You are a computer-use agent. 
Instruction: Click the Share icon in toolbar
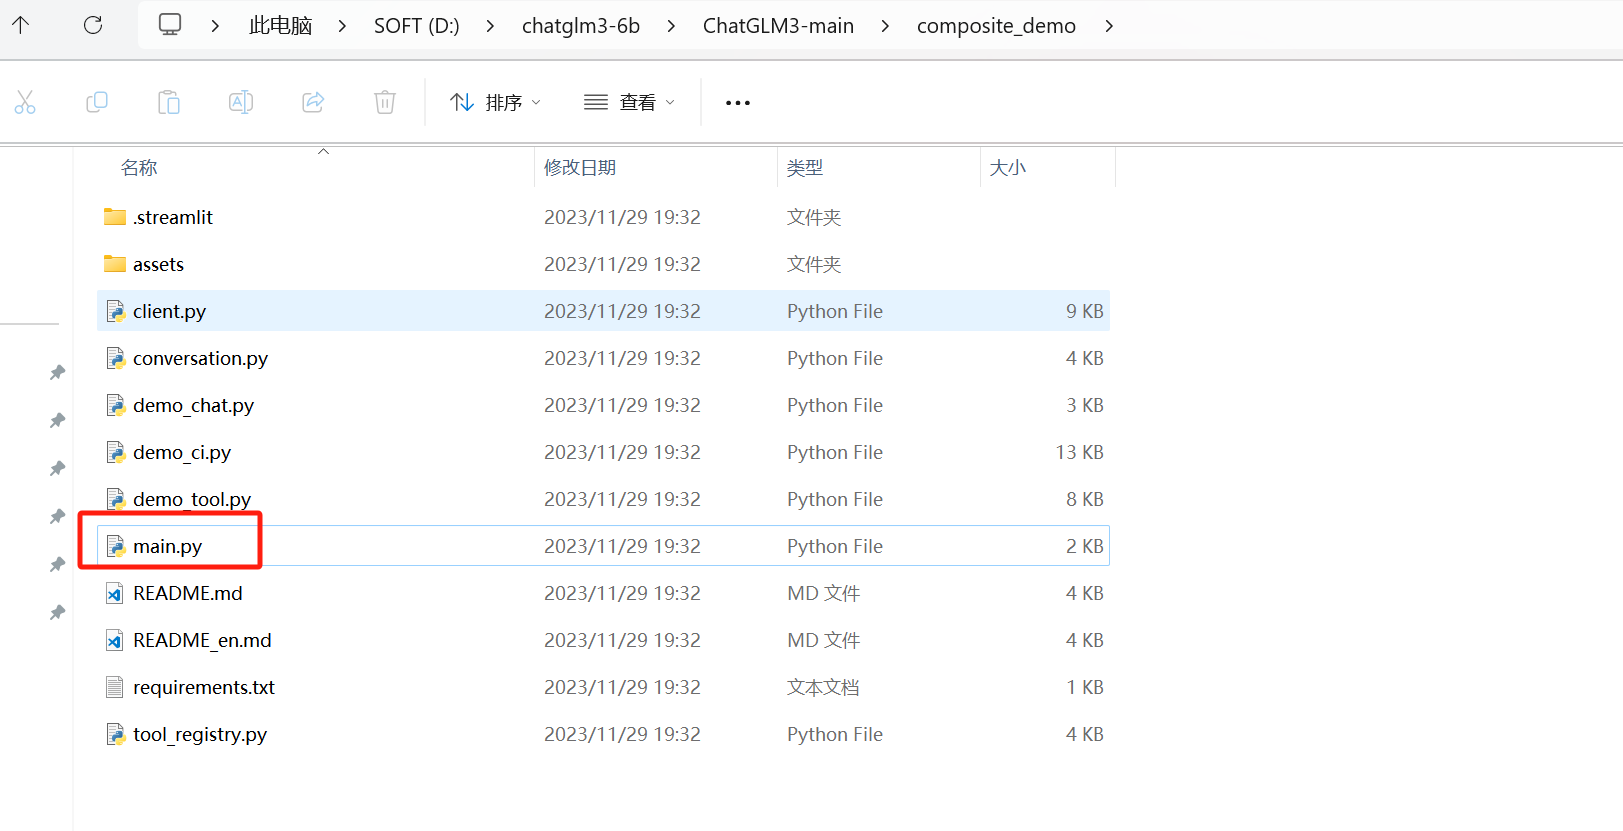point(313,102)
